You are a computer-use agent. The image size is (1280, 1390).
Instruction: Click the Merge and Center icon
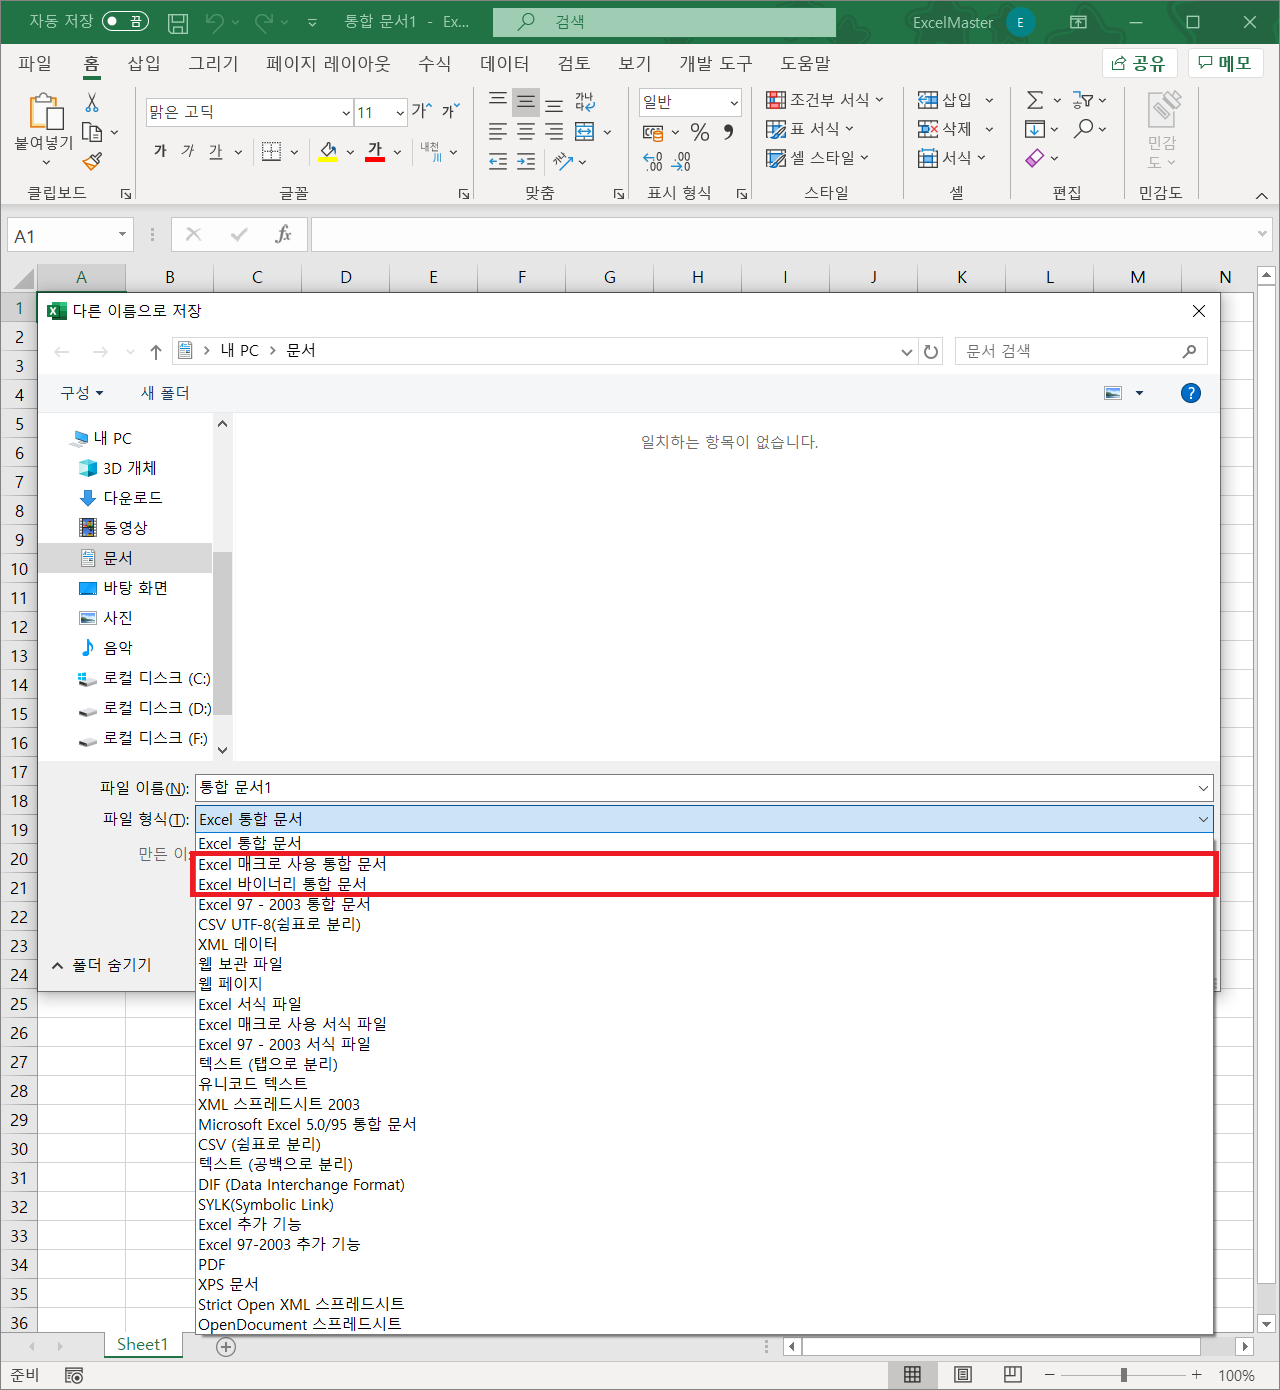585,132
